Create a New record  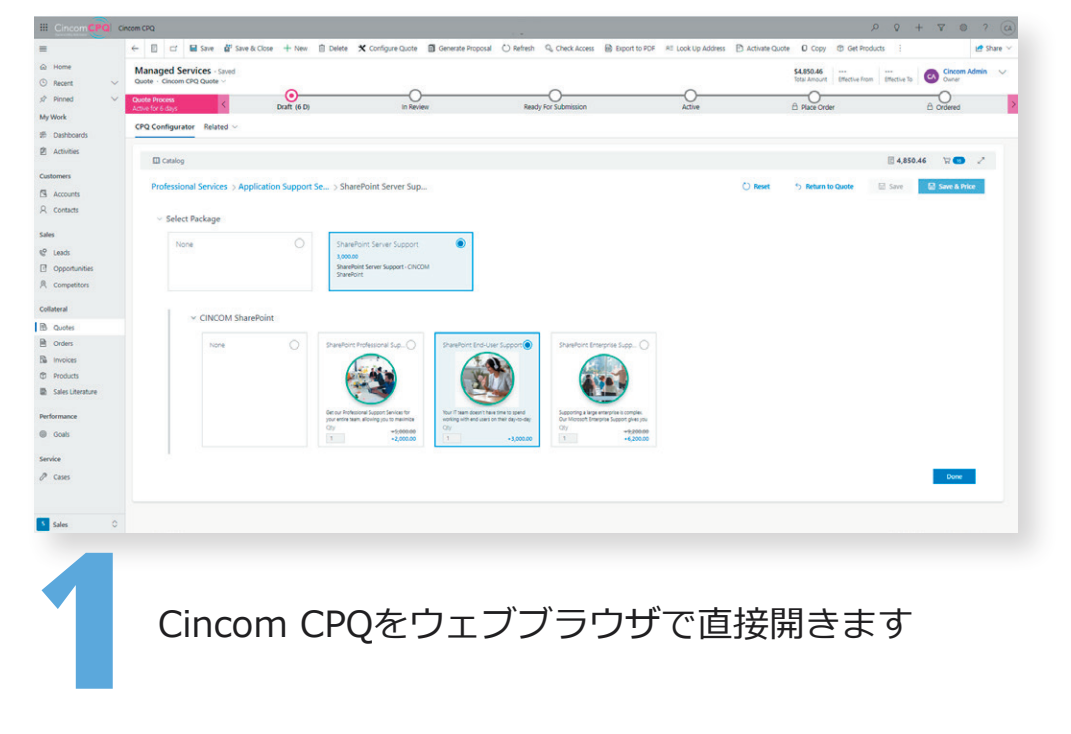pyautogui.click(x=295, y=48)
